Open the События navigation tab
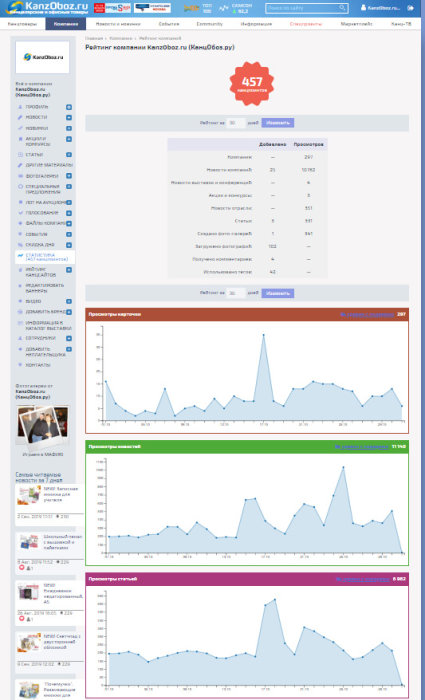 [x=169, y=24]
